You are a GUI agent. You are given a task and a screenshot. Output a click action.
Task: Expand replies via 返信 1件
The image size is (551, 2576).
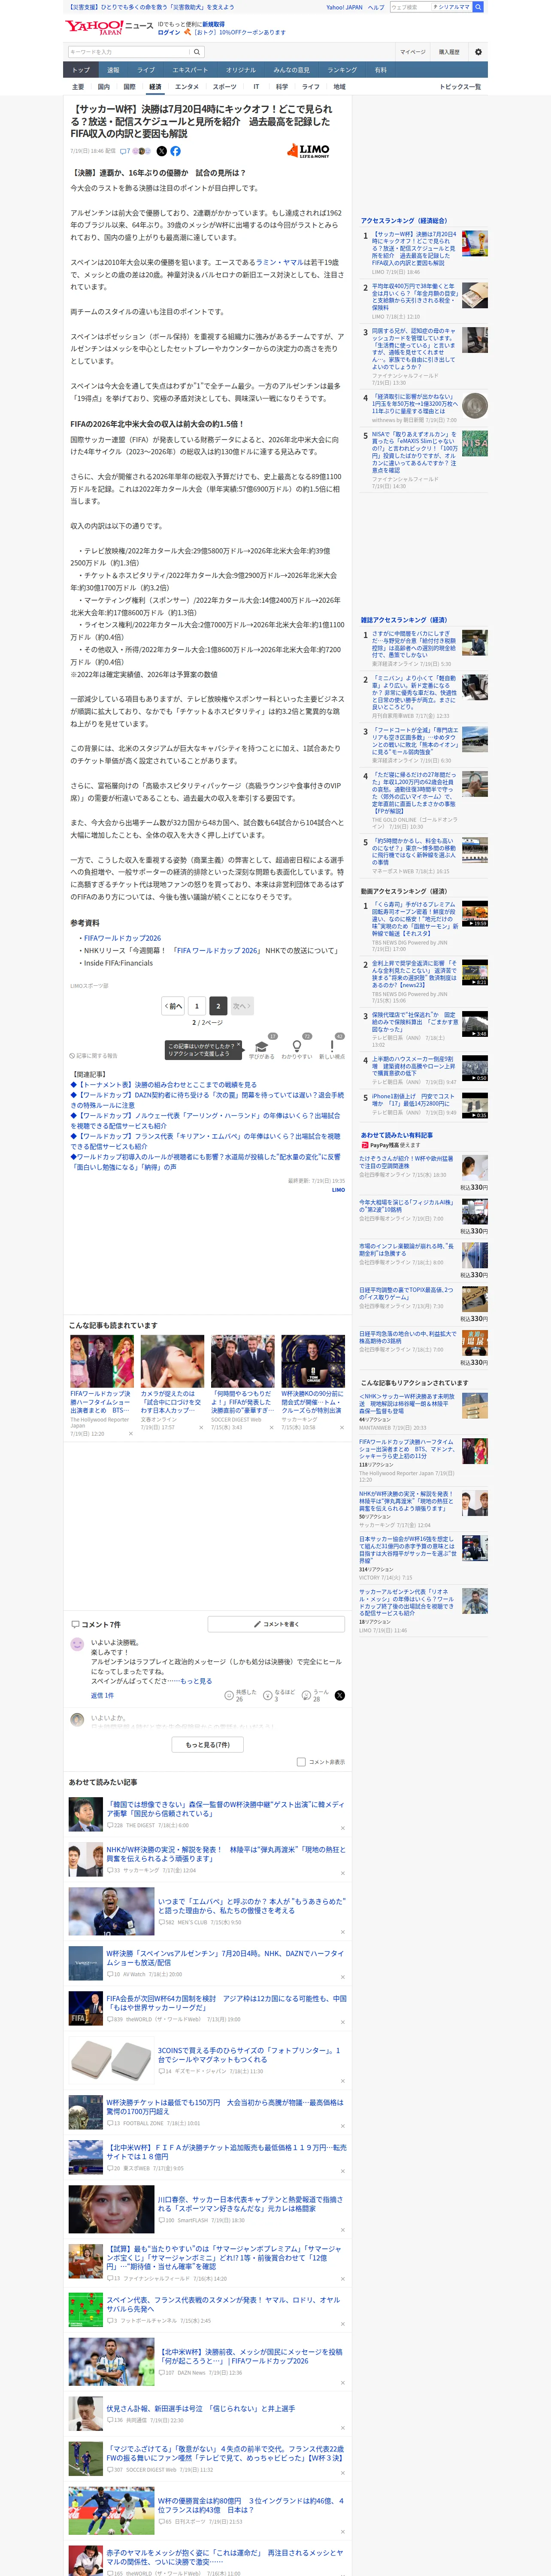click(102, 1695)
